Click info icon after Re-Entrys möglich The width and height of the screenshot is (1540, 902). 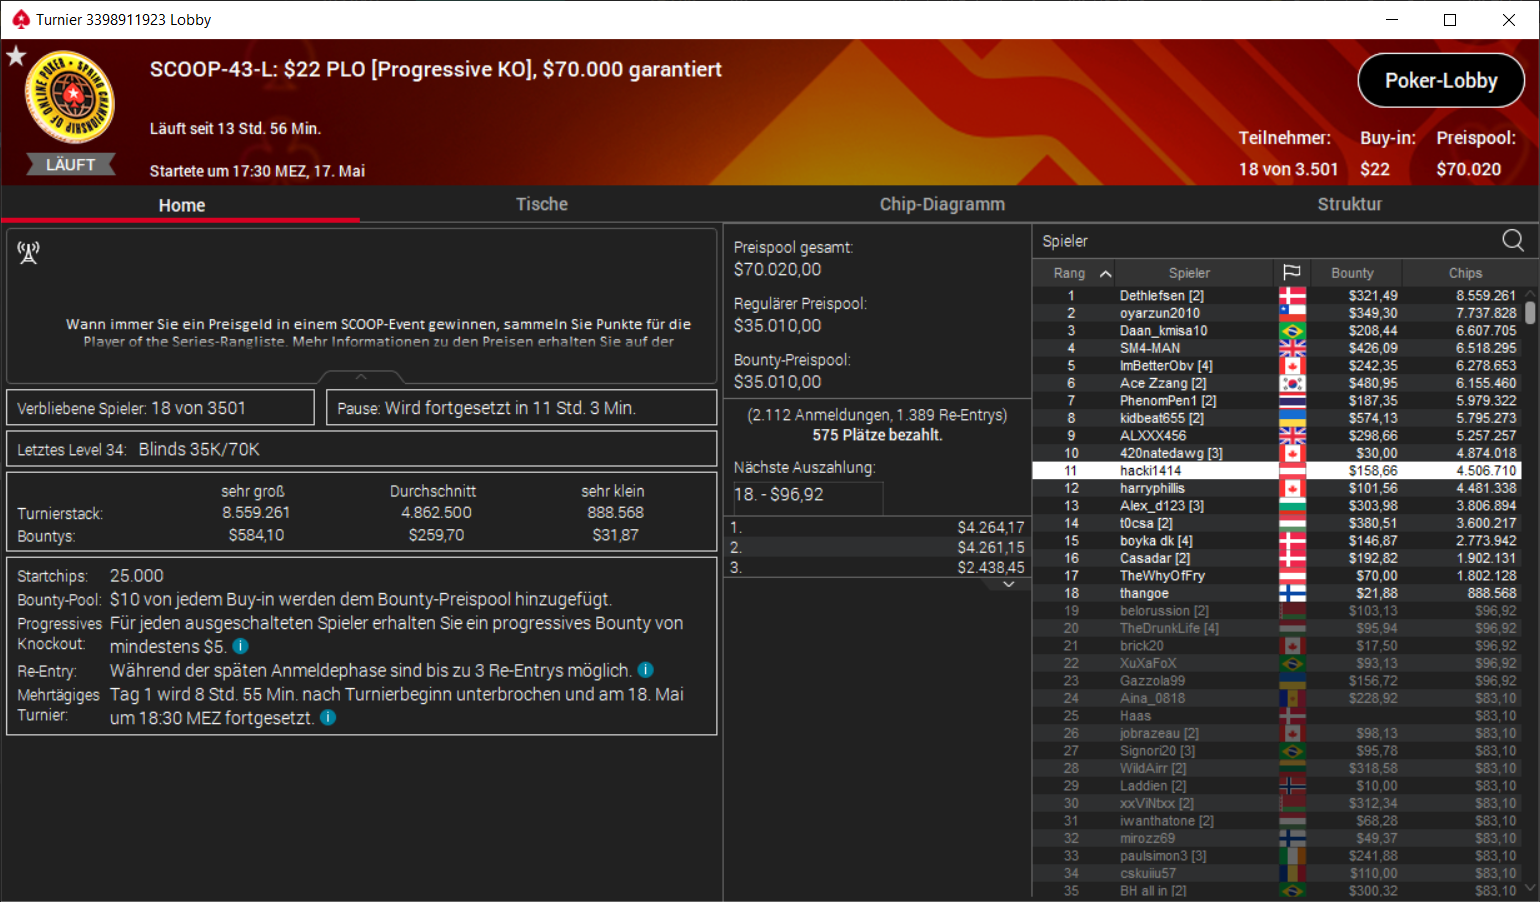(646, 670)
